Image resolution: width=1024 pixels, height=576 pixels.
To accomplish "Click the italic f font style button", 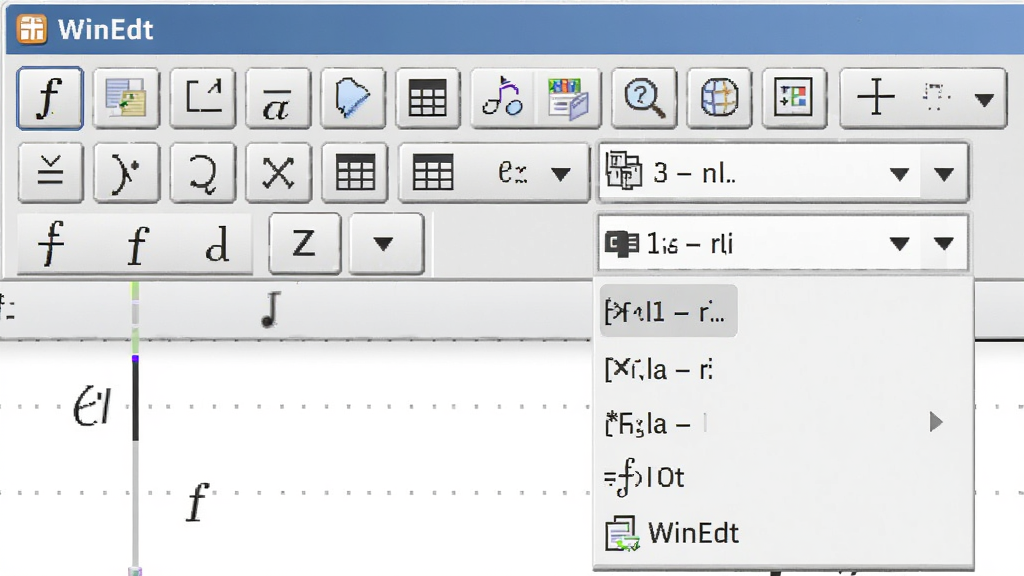I will coord(136,244).
